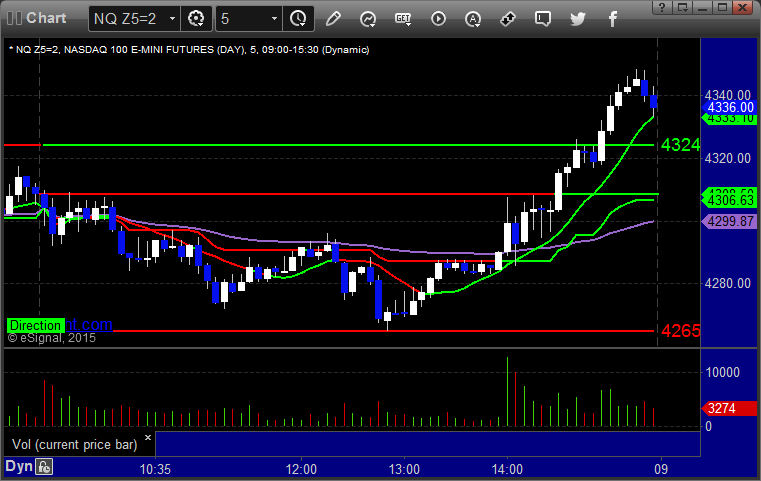Expand the NQ Z5=2 symbol dropdown

coord(172,19)
